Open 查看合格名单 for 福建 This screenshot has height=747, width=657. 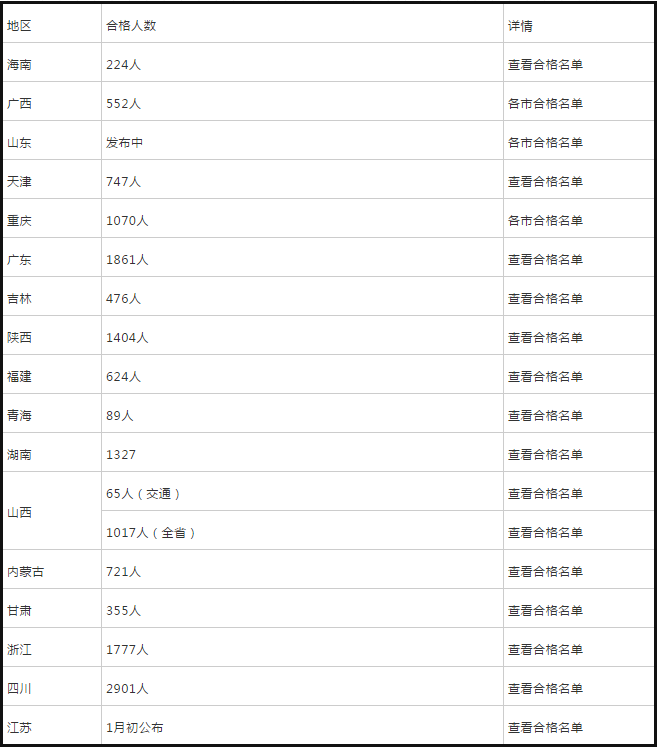(x=545, y=377)
